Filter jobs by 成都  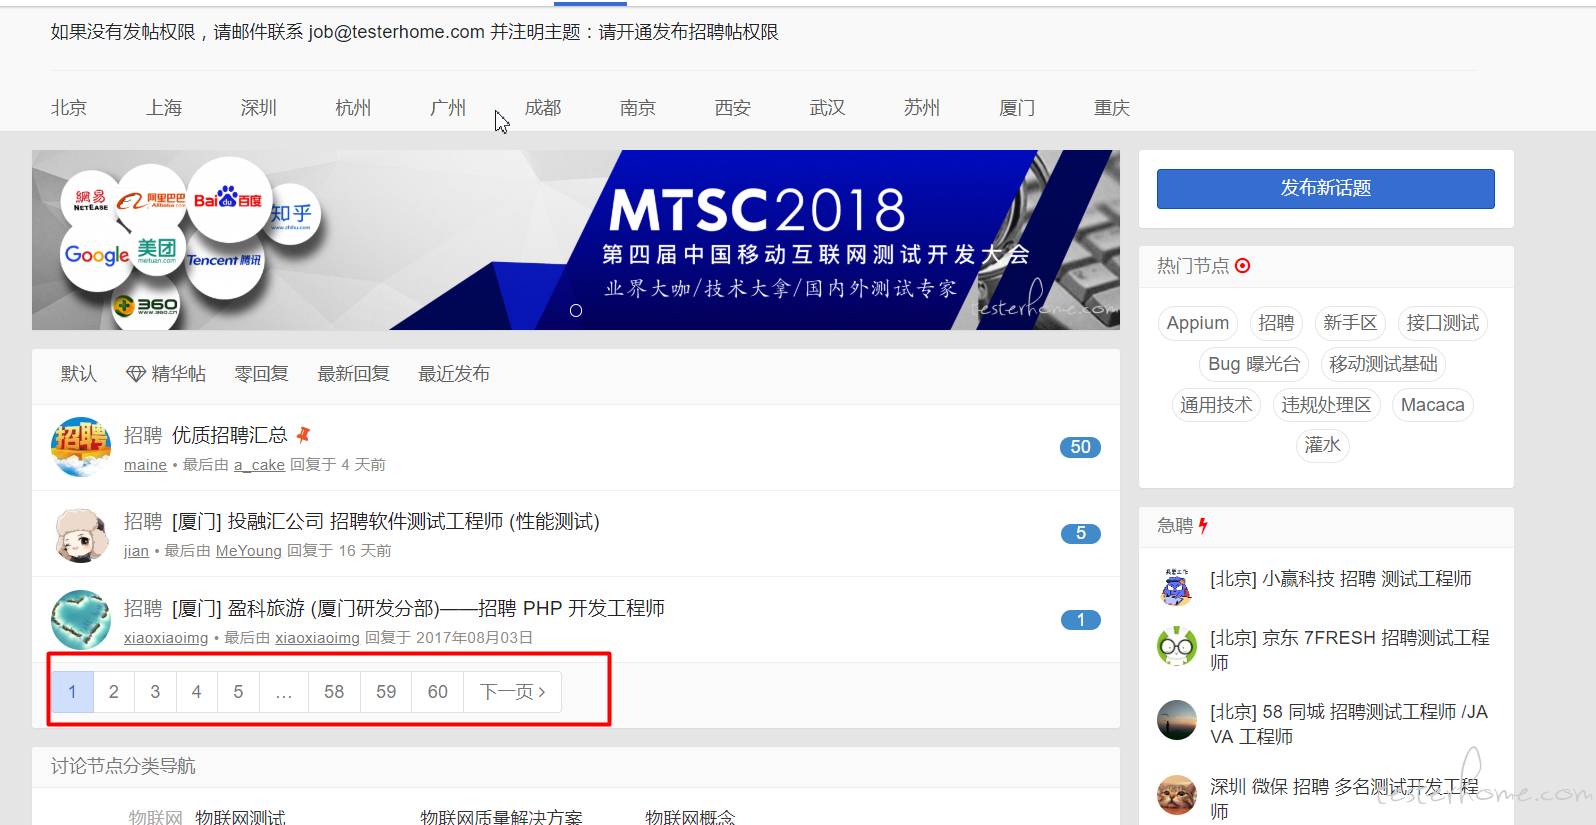[x=543, y=108]
